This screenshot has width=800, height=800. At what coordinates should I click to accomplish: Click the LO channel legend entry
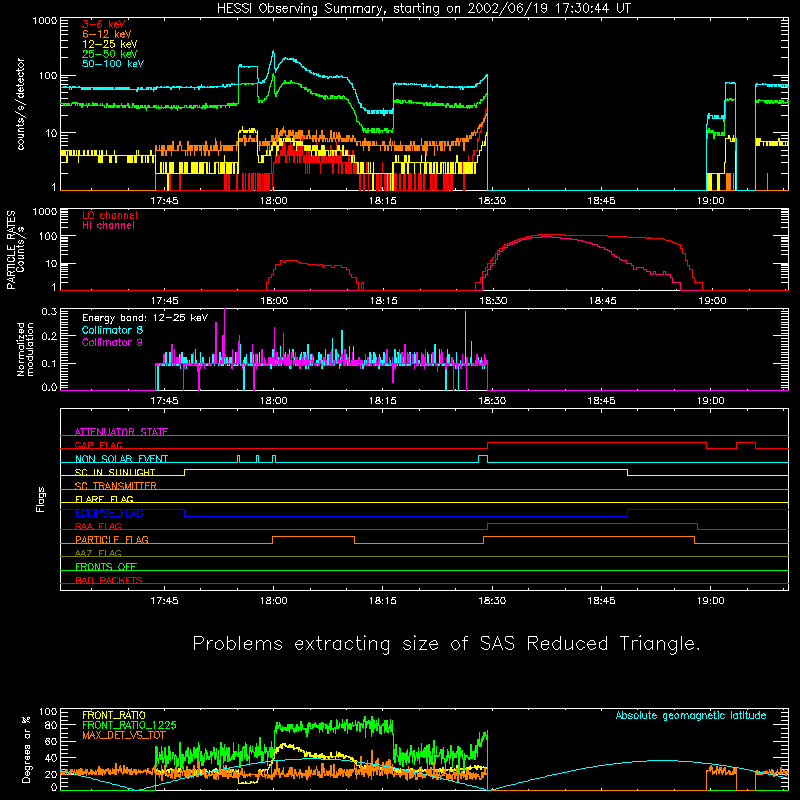click(110, 215)
